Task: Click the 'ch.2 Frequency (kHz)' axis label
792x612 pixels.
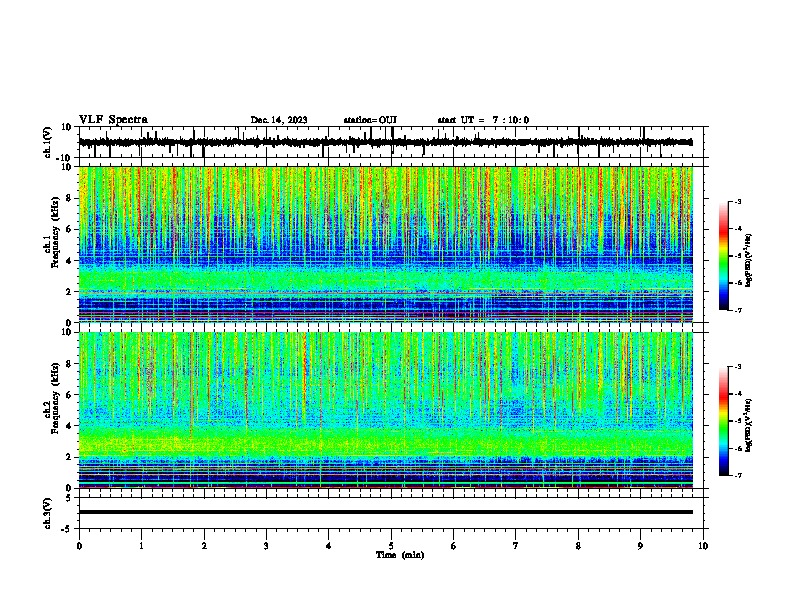Action: point(51,398)
